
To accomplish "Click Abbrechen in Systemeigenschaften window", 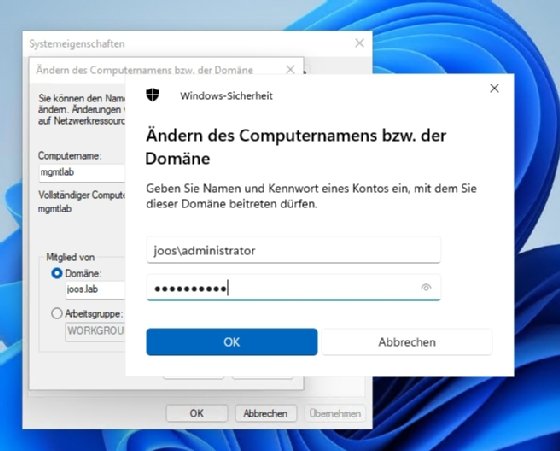I will (265, 413).
